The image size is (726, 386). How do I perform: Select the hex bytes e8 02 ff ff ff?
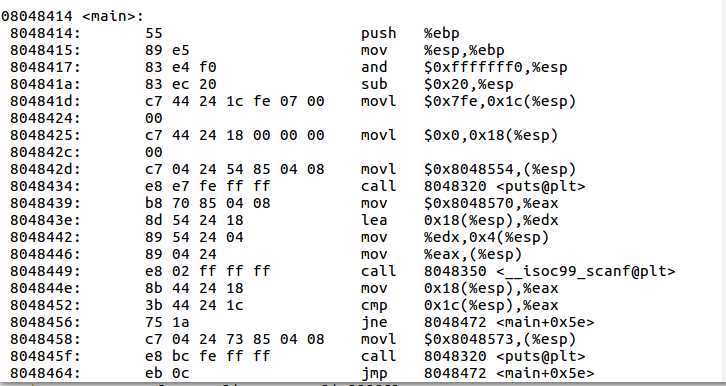point(207,271)
